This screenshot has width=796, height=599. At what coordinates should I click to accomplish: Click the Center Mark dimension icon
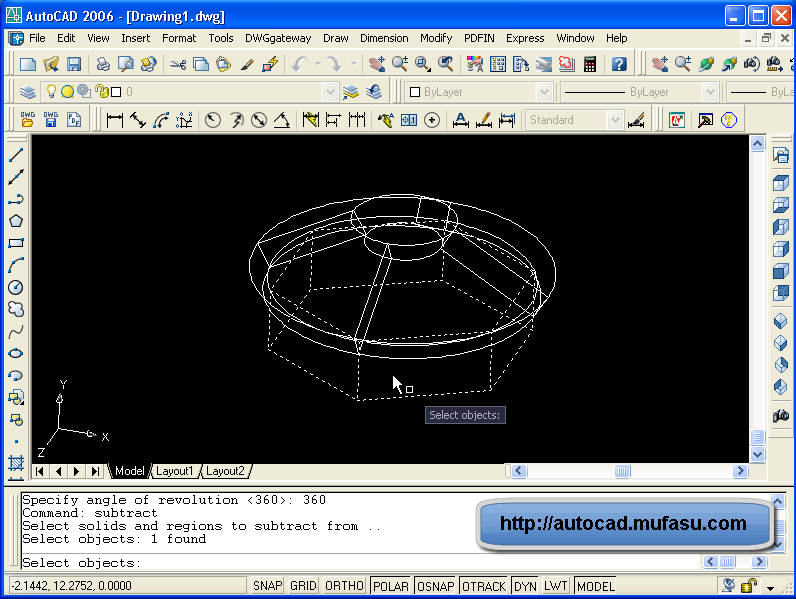point(432,120)
